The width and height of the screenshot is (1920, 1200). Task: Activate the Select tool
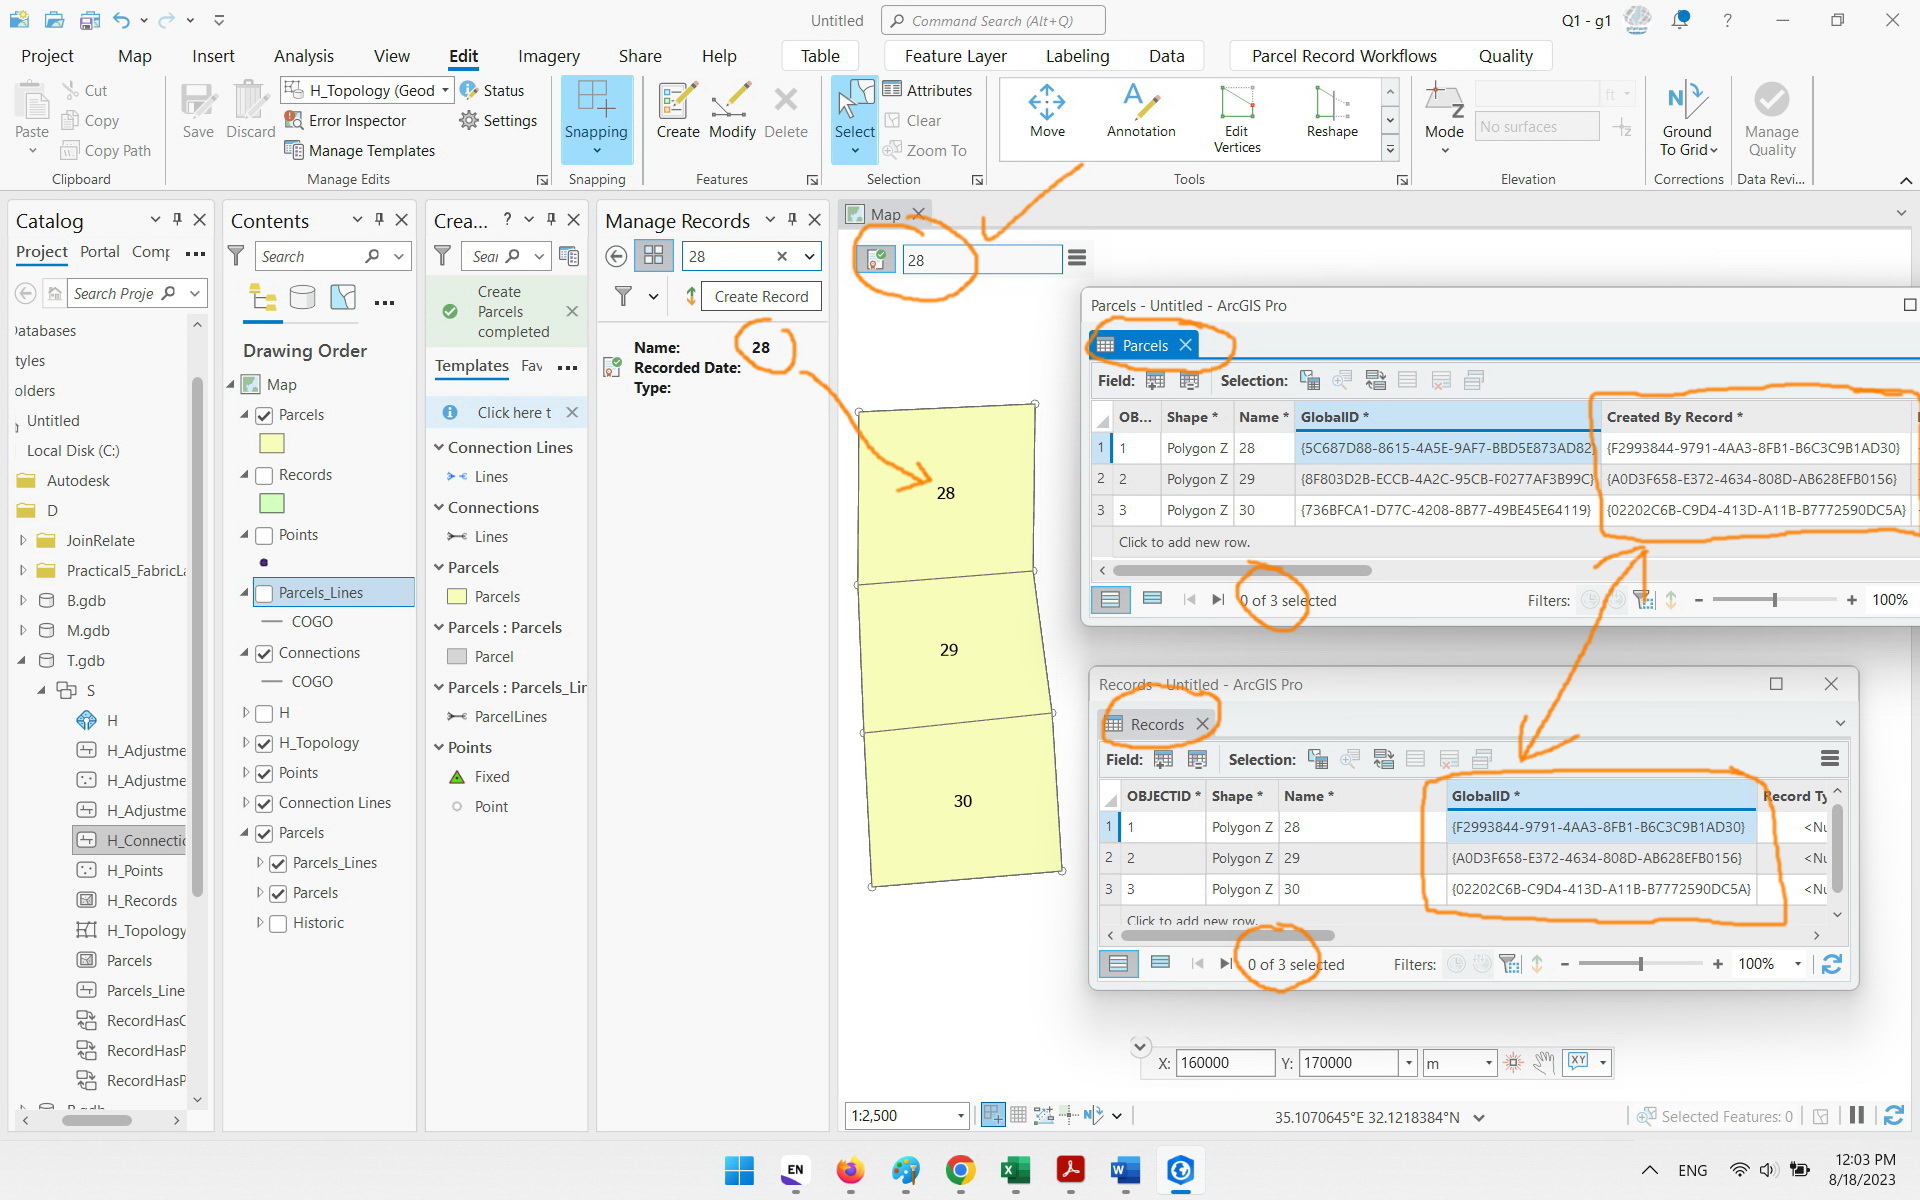pos(853,115)
